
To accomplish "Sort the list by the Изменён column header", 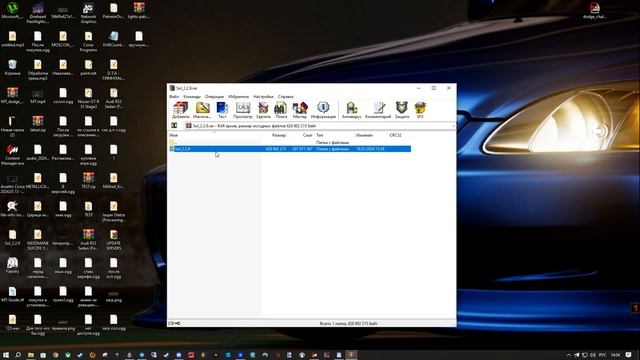I will click(x=364, y=135).
